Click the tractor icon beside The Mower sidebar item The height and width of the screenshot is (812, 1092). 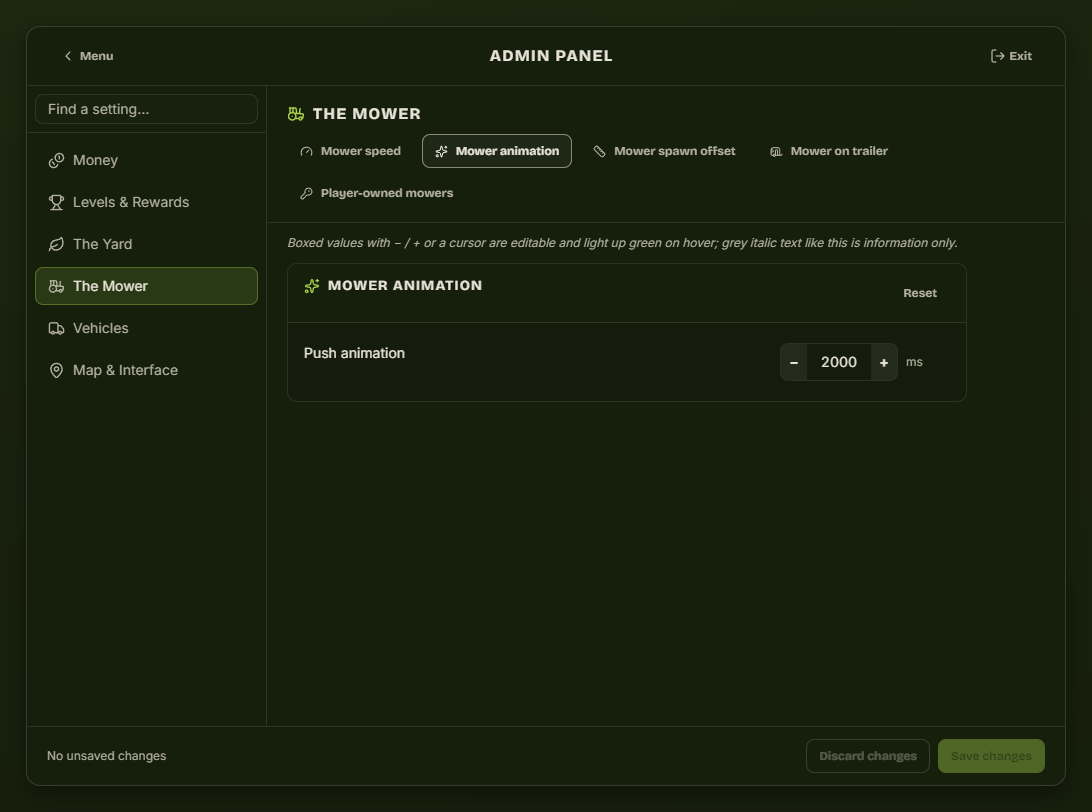pyautogui.click(x=56, y=286)
